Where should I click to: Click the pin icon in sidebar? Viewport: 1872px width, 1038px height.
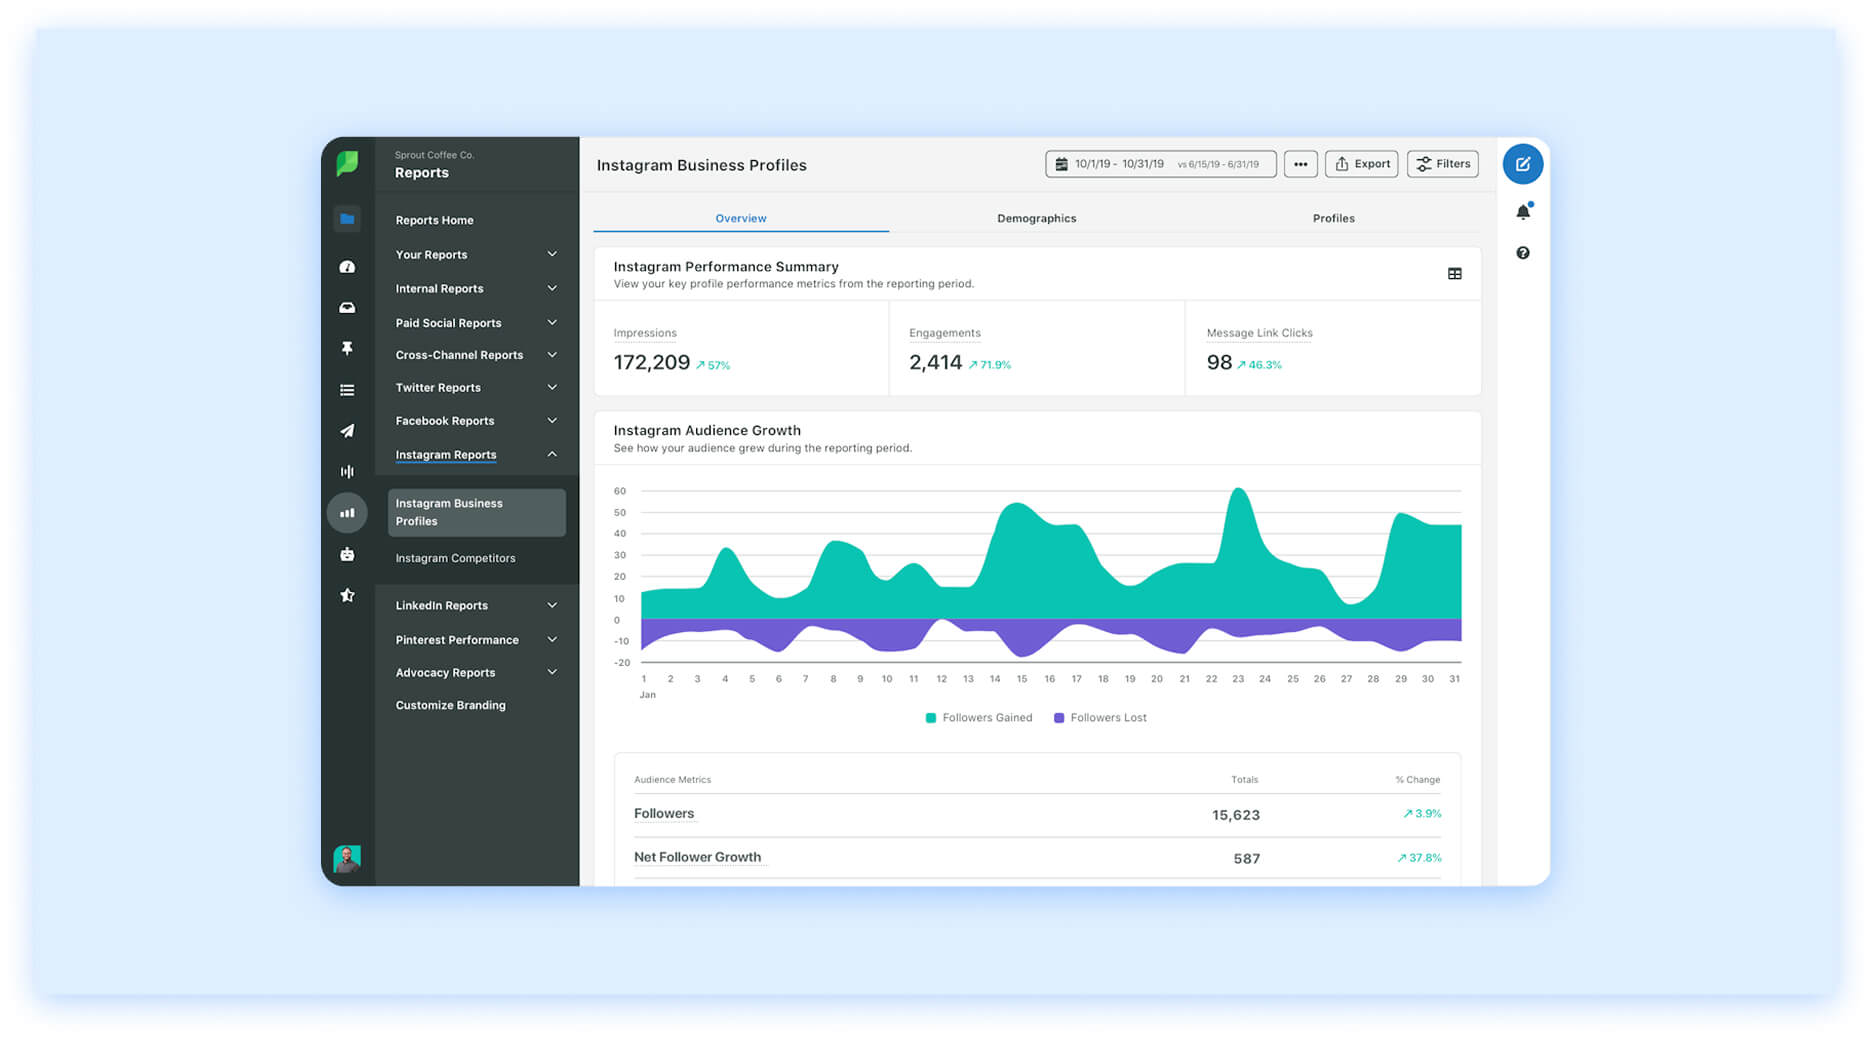(347, 348)
